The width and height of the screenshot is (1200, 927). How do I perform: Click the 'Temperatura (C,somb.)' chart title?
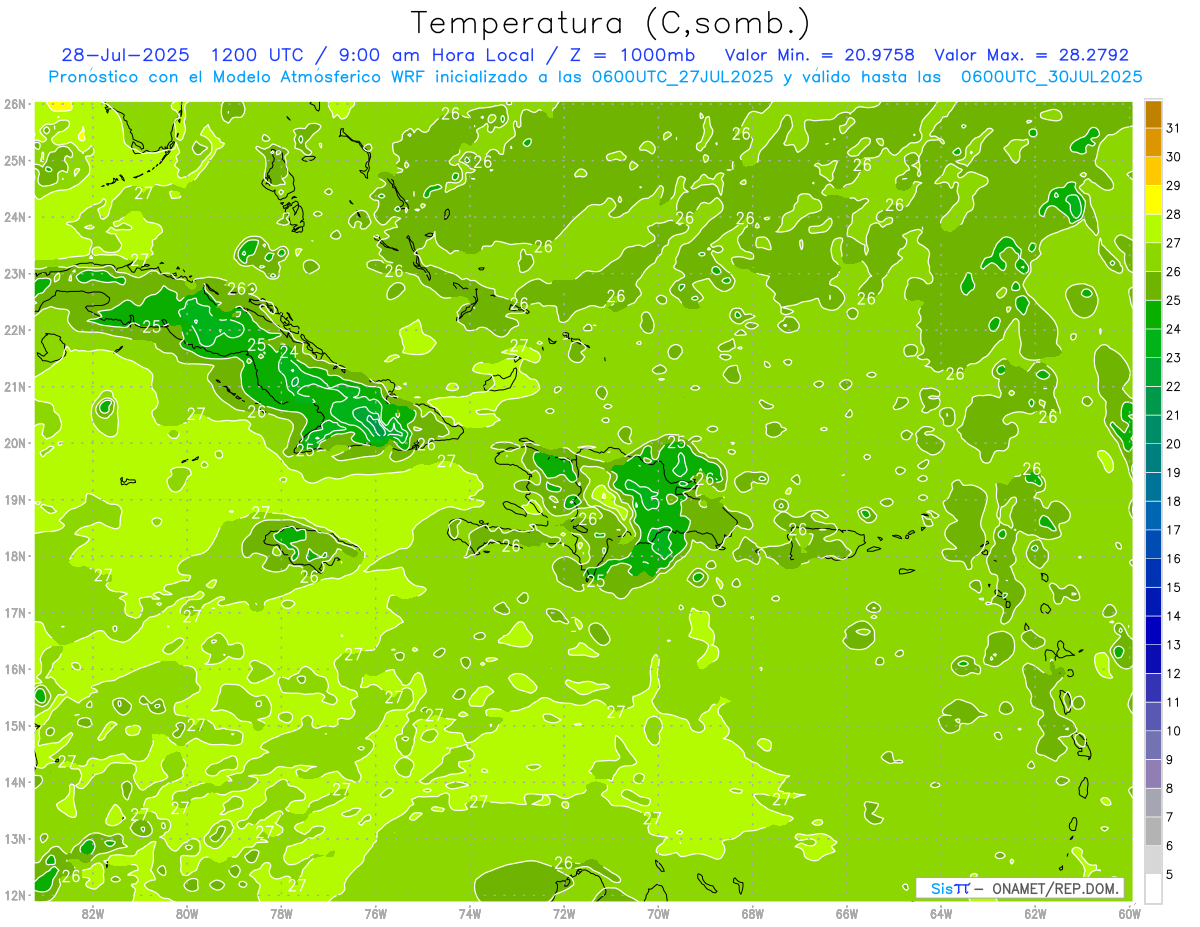click(610, 23)
